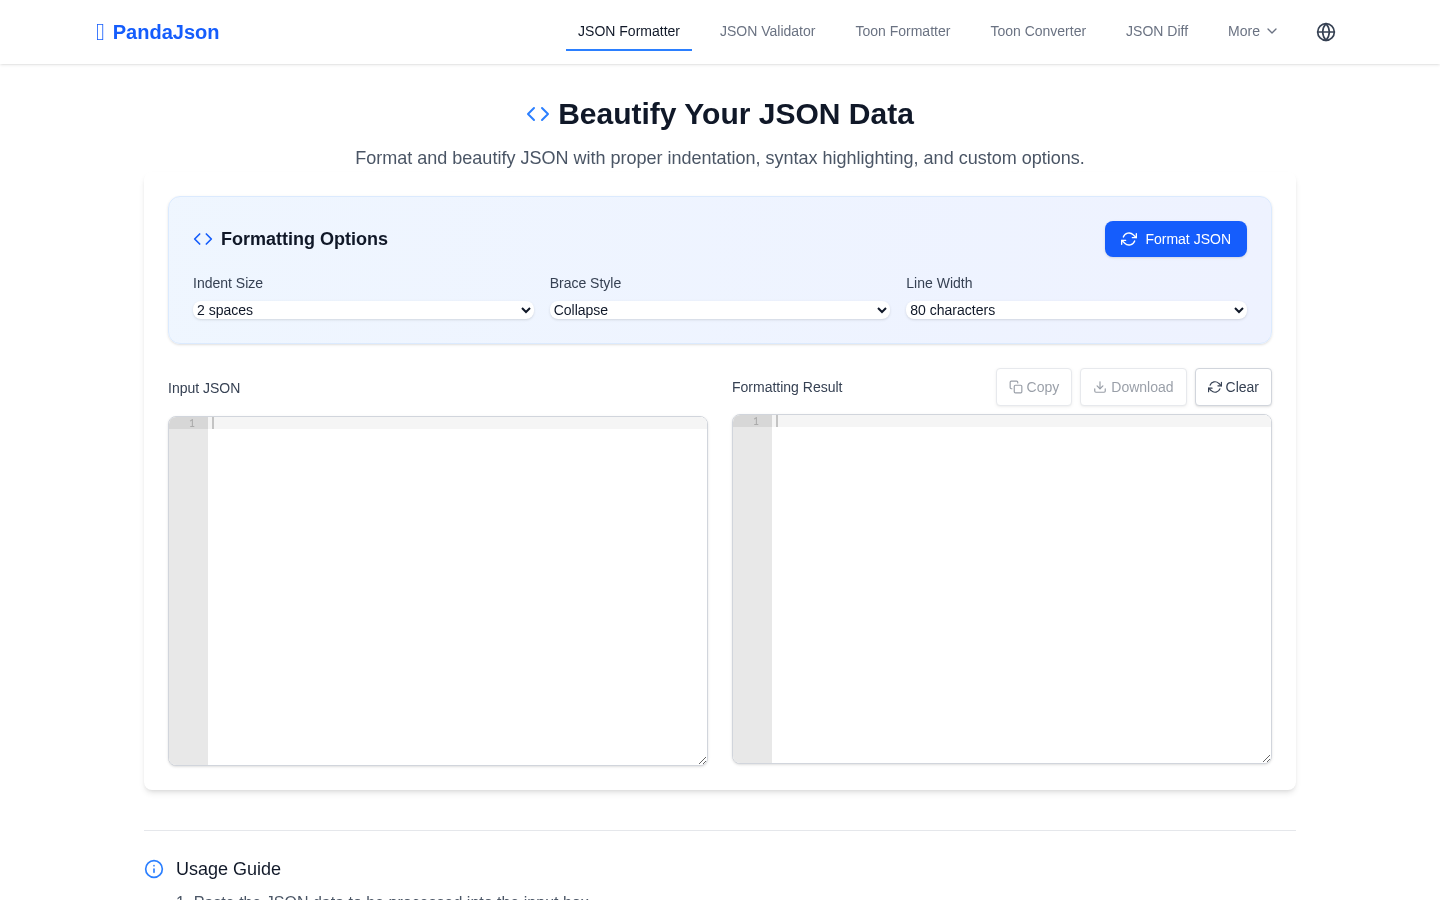Go to Toon Formatter page
1440x900 pixels.
click(903, 31)
